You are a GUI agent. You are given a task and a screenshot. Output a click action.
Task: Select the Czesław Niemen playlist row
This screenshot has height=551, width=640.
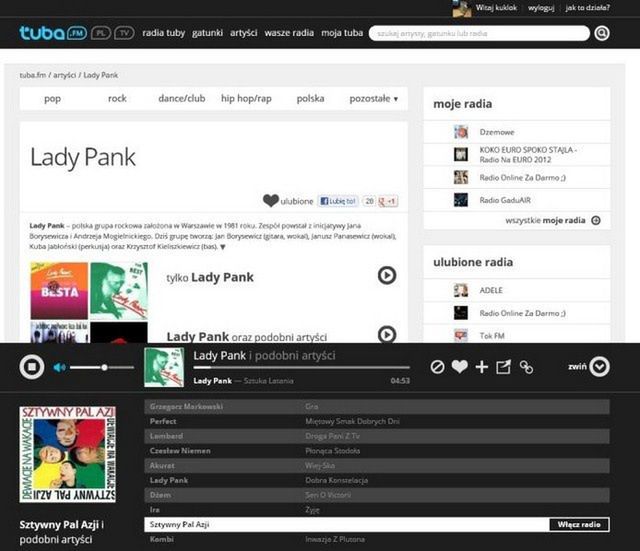click(x=377, y=451)
